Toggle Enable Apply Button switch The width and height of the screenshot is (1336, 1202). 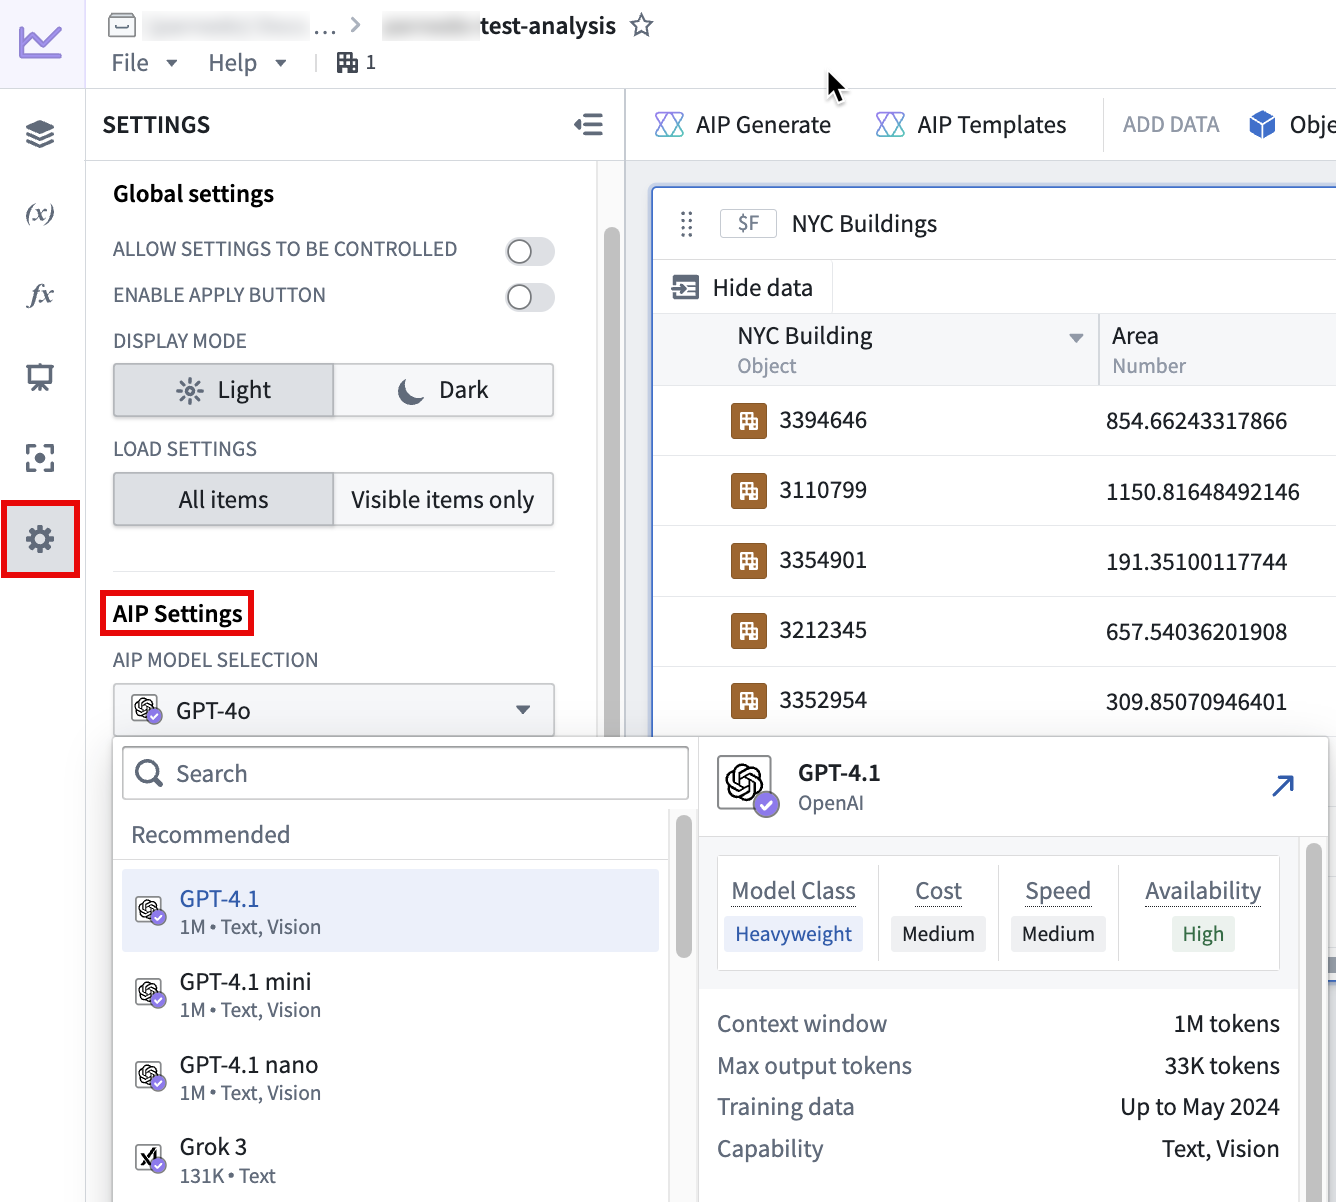[530, 297]
